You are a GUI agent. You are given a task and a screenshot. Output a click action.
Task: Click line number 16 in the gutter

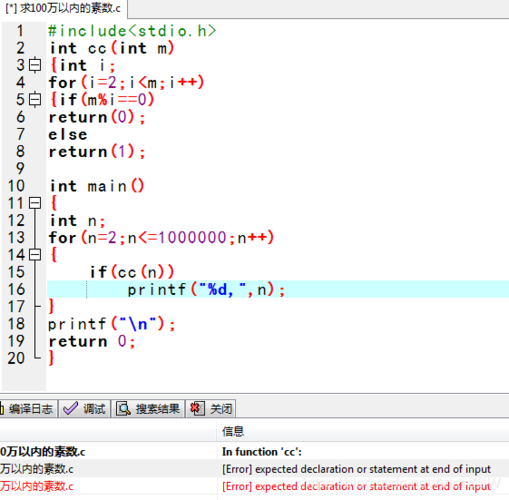[x=17, y=289]
